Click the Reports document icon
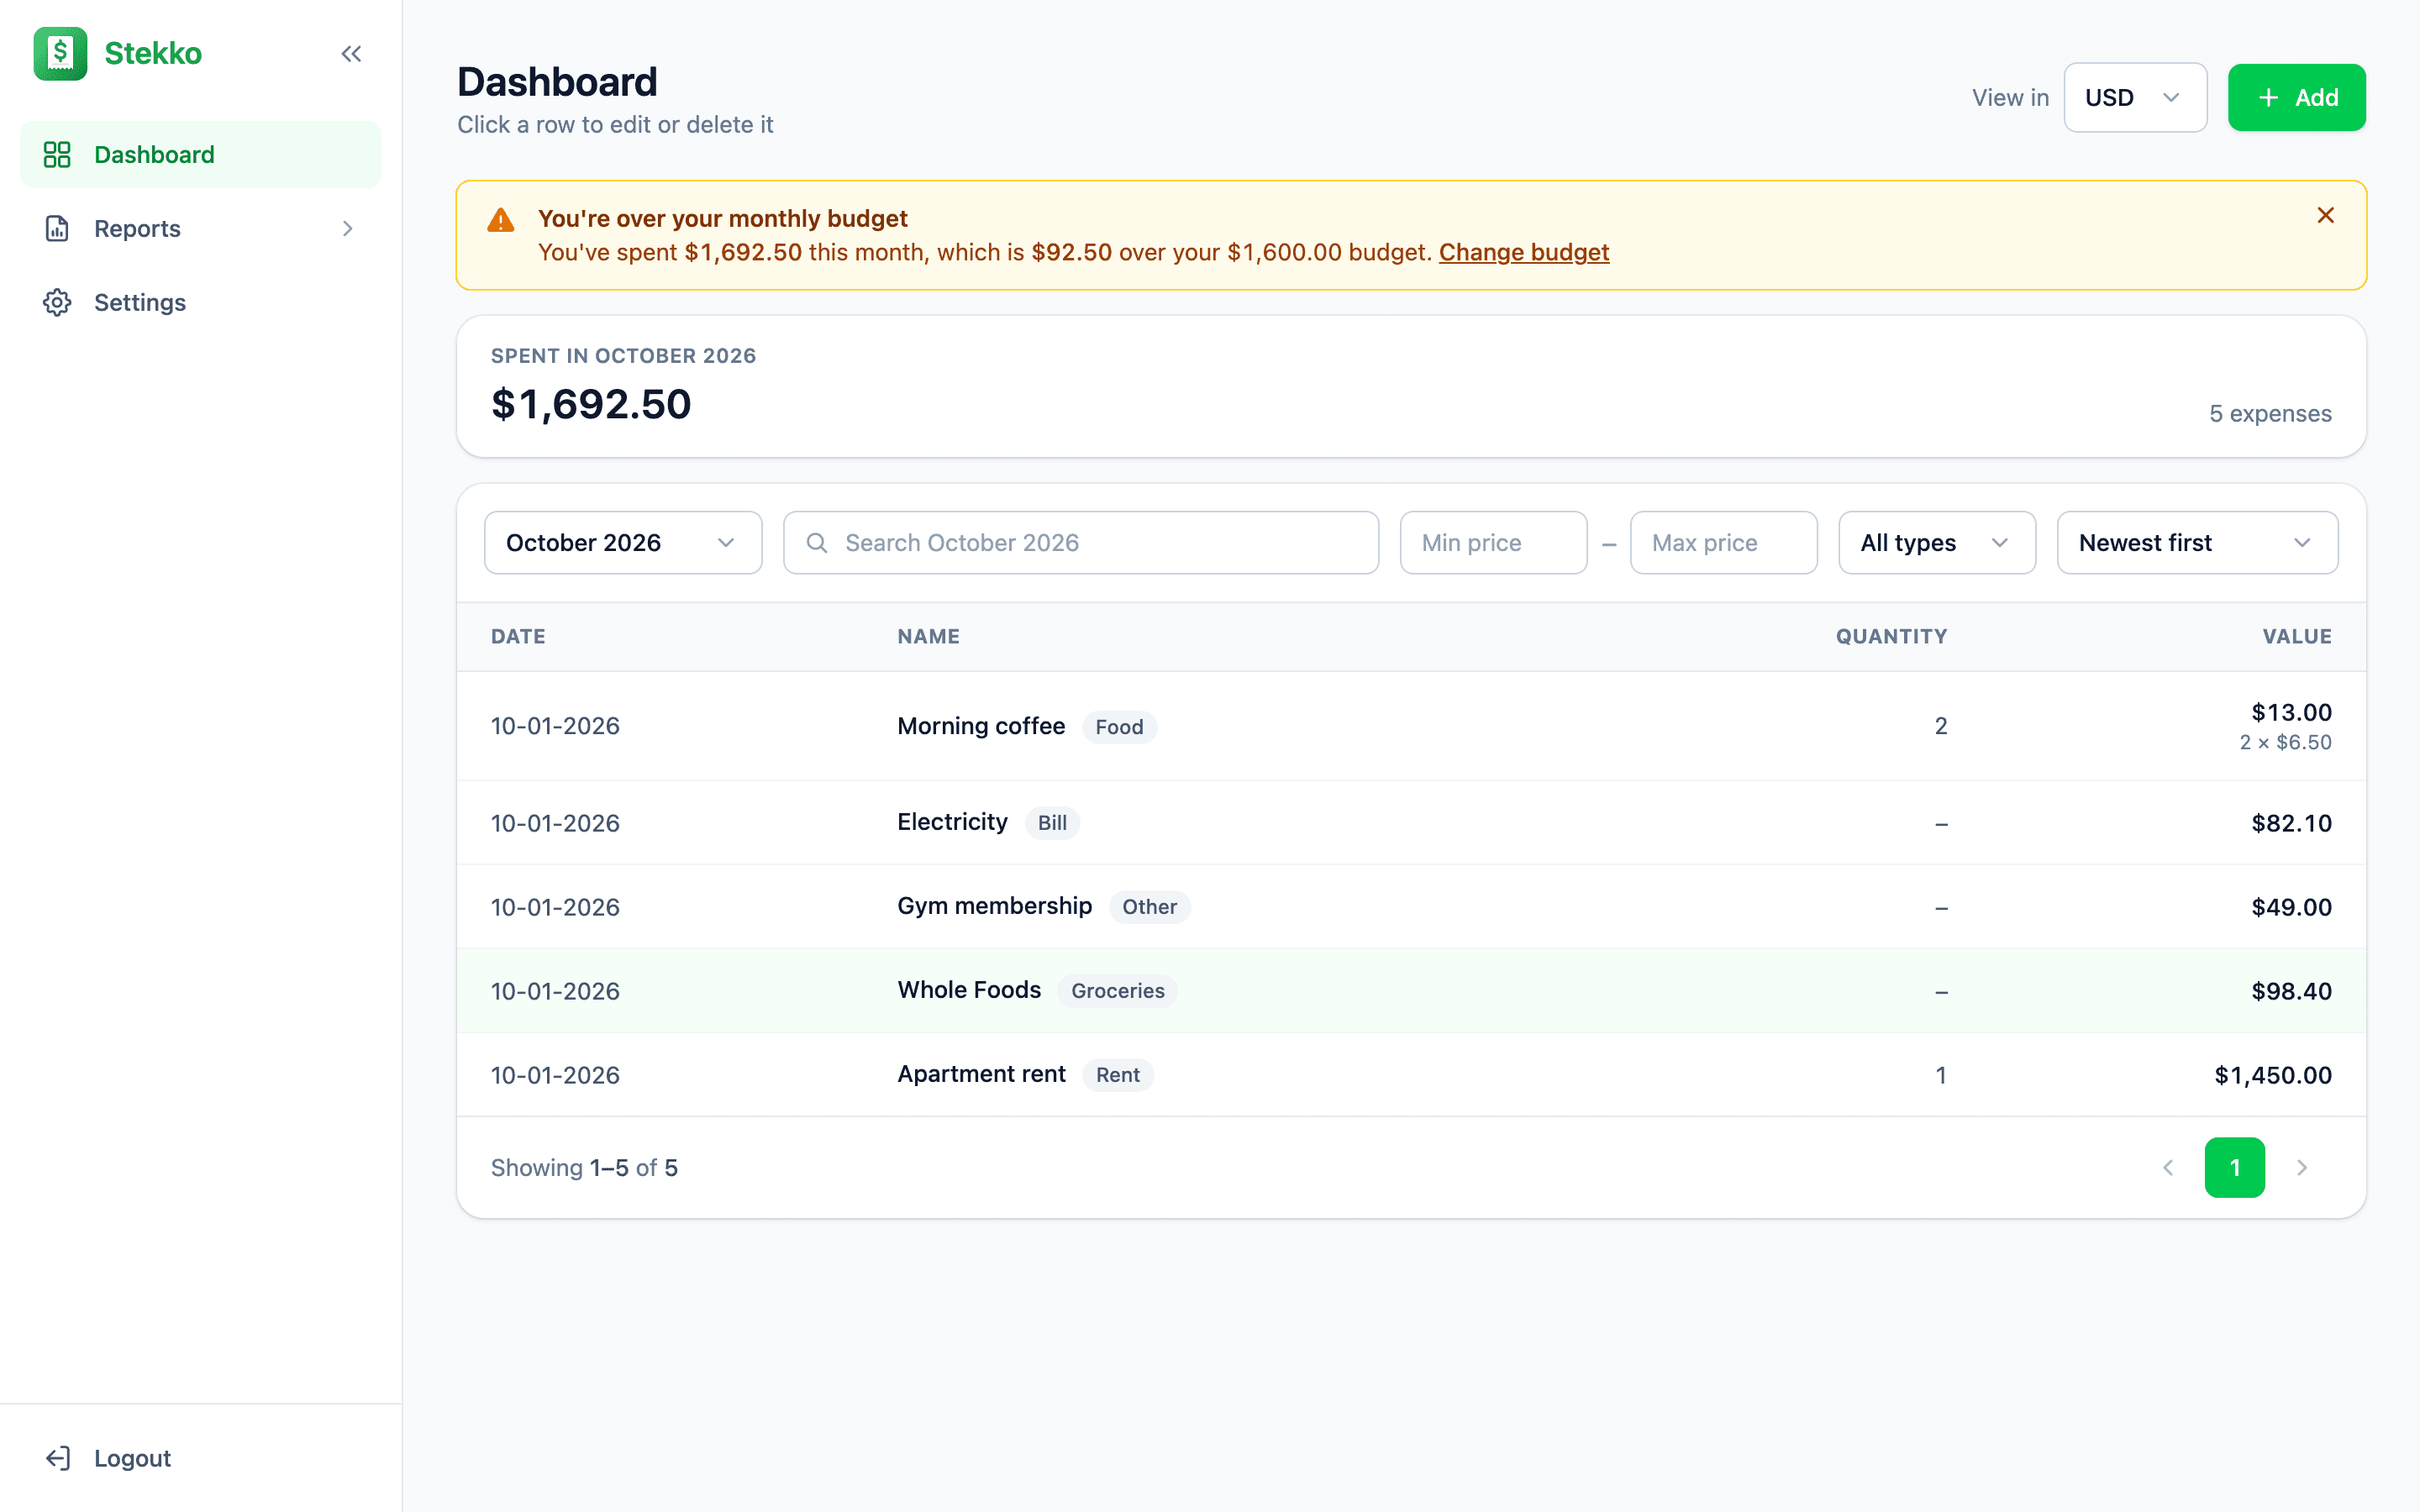Screen dimensions: 2420x1512 (57, 228)
